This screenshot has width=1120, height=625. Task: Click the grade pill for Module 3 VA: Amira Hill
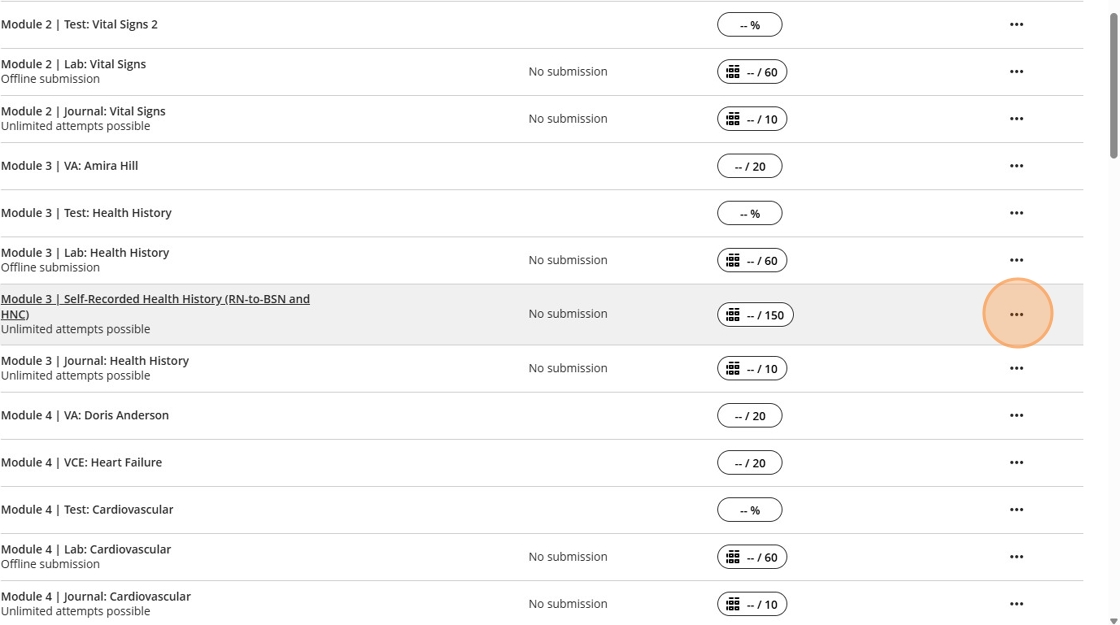pyautogui.click(x=749, y=166)
